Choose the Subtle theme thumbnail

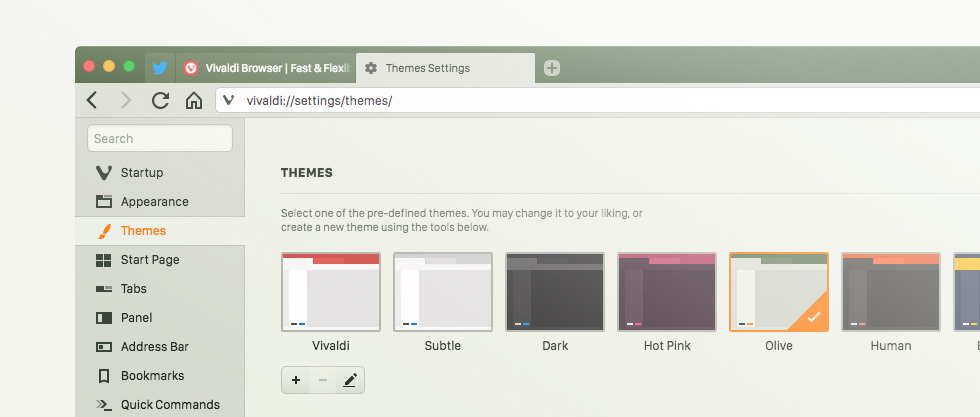442,292
